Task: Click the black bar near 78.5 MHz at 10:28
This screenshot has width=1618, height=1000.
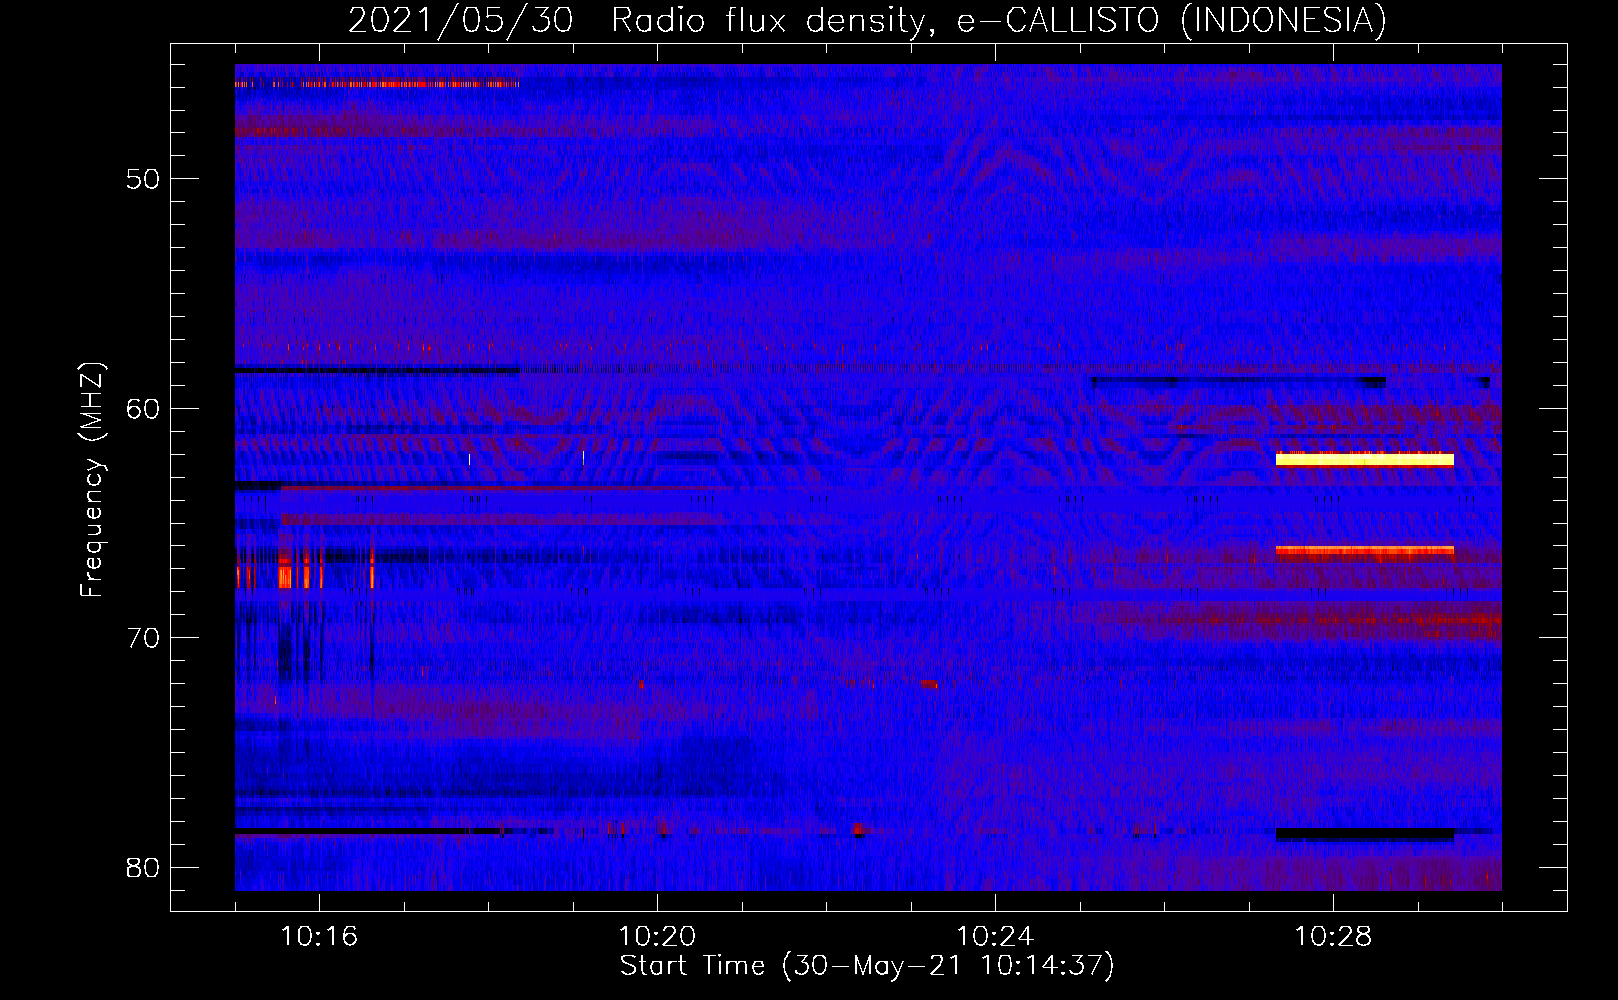Action: tap(1365, 833)
